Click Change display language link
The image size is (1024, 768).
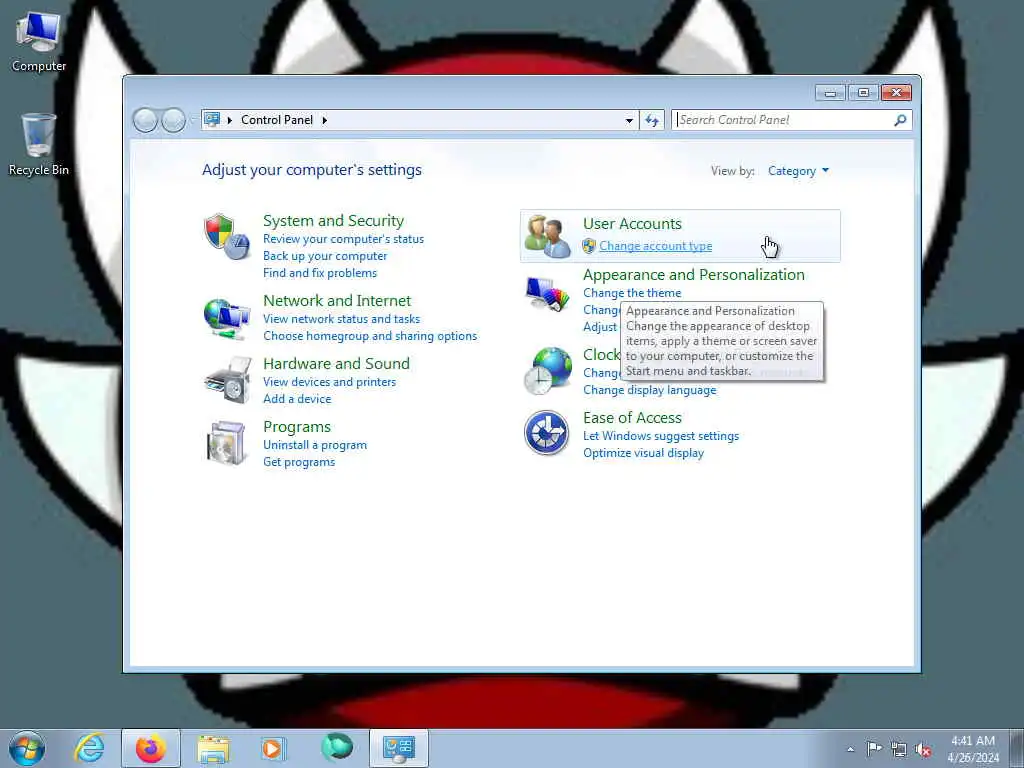650,390
